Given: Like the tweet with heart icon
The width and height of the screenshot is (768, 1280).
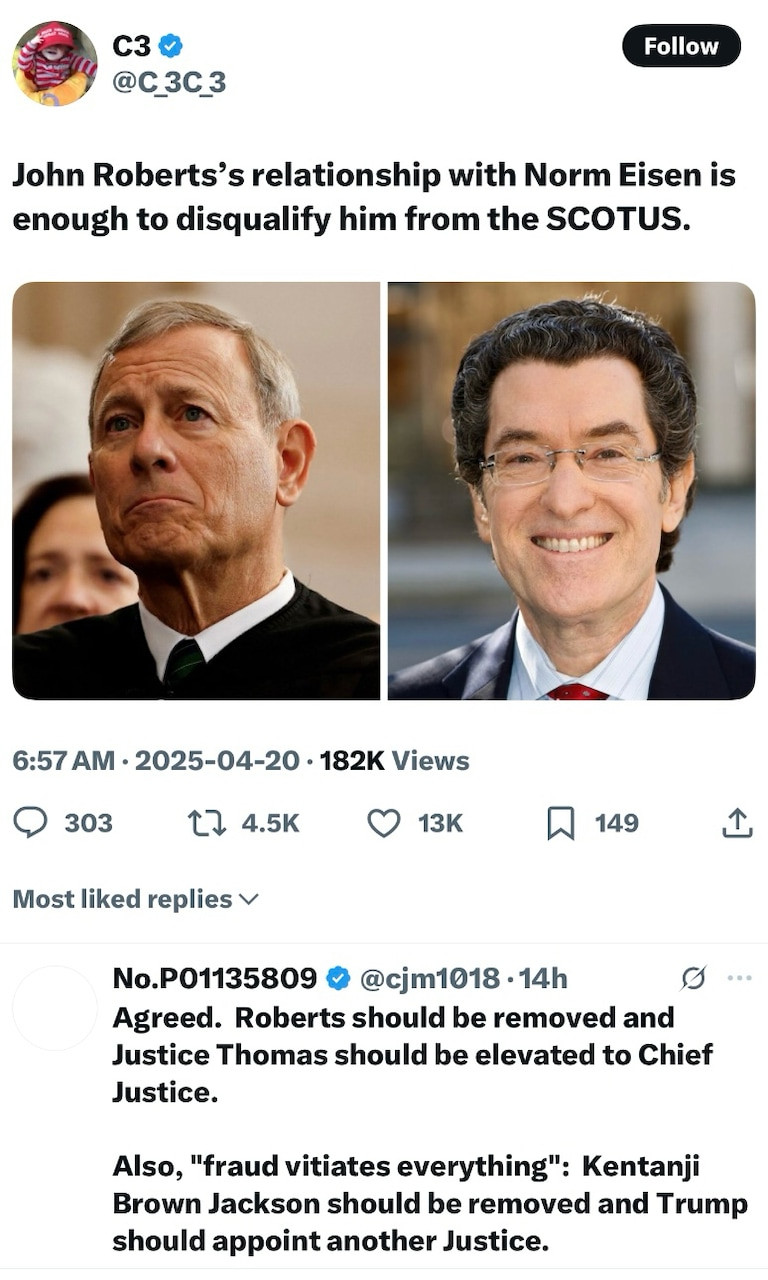Looking at the screenshot, I should click(x=384, y=823).
